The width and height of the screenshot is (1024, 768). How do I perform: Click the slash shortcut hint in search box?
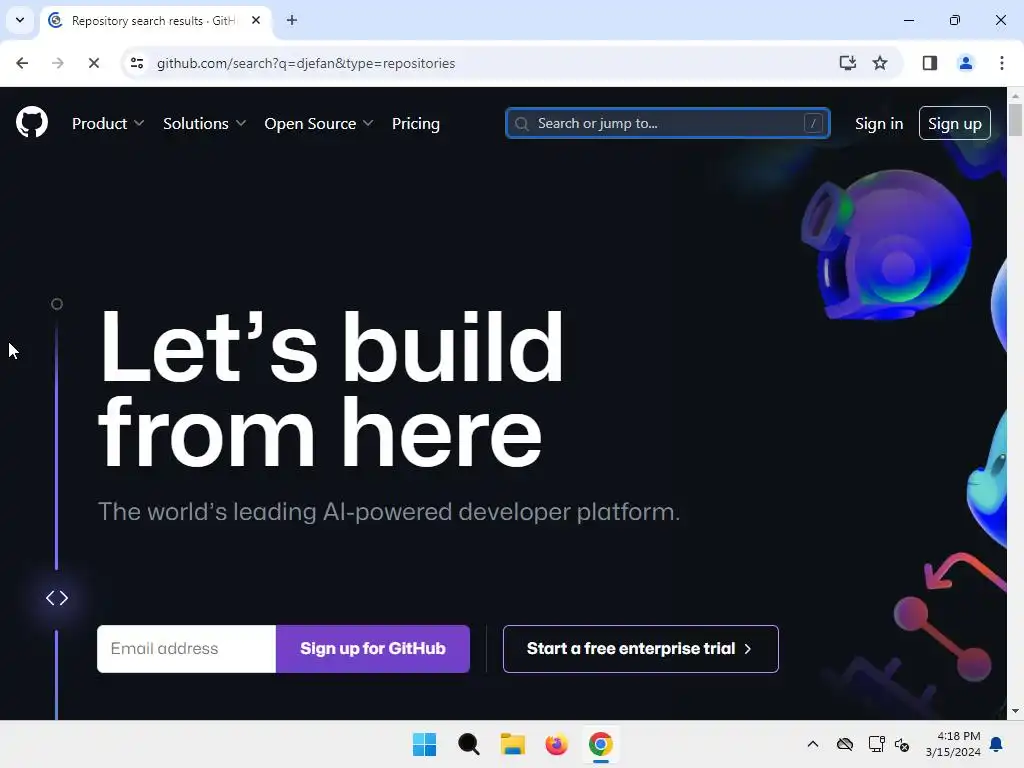[813, 123]
